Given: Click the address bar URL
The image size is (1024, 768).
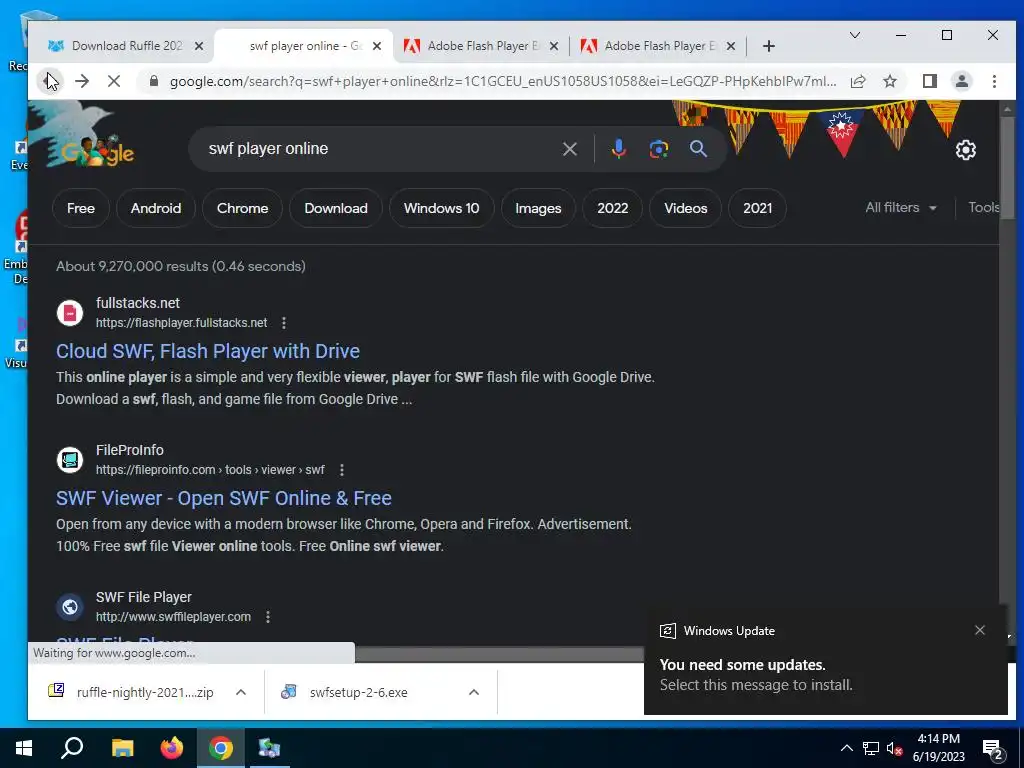Looking at the screenshot, I should click(x=503, y=81).
